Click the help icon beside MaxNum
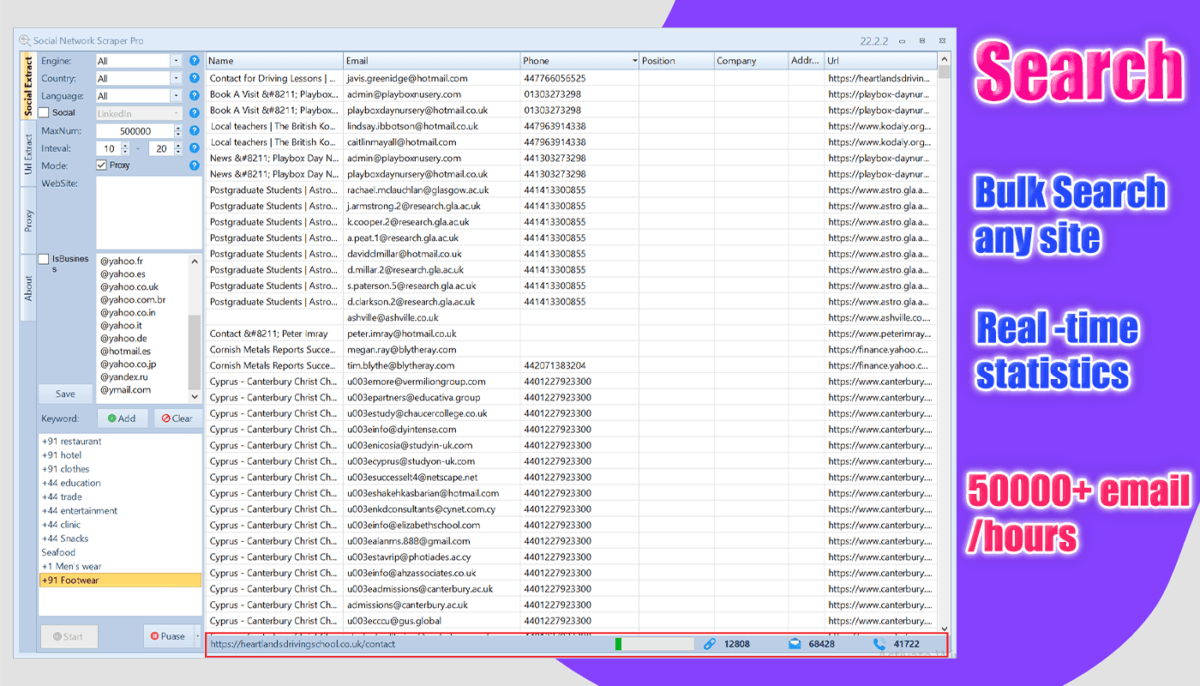 click(195, 131)
